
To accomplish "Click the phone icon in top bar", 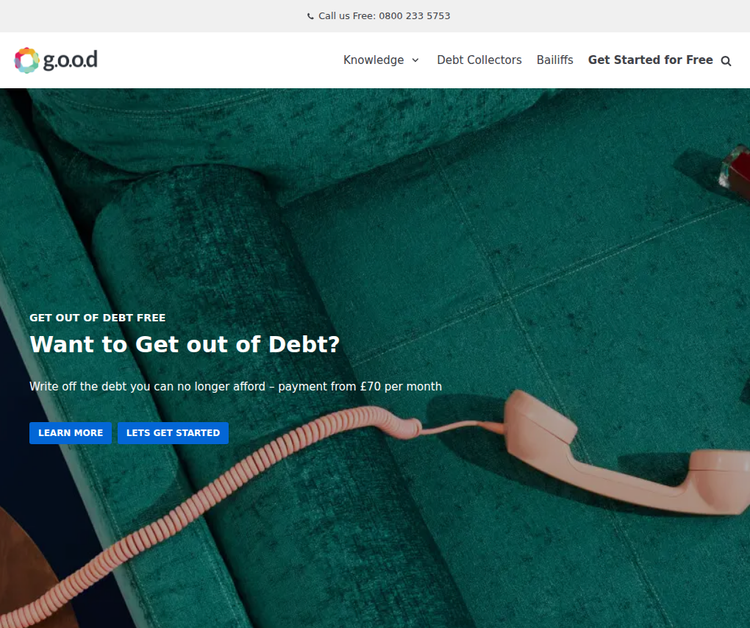I will 310,16.
